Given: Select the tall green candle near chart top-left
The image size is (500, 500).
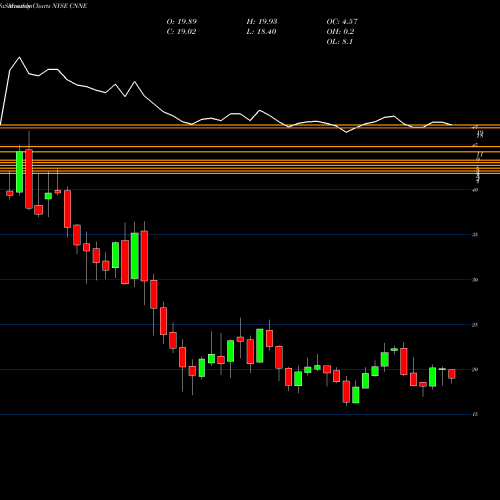Looking at the screenshot, I should [20, 172].
